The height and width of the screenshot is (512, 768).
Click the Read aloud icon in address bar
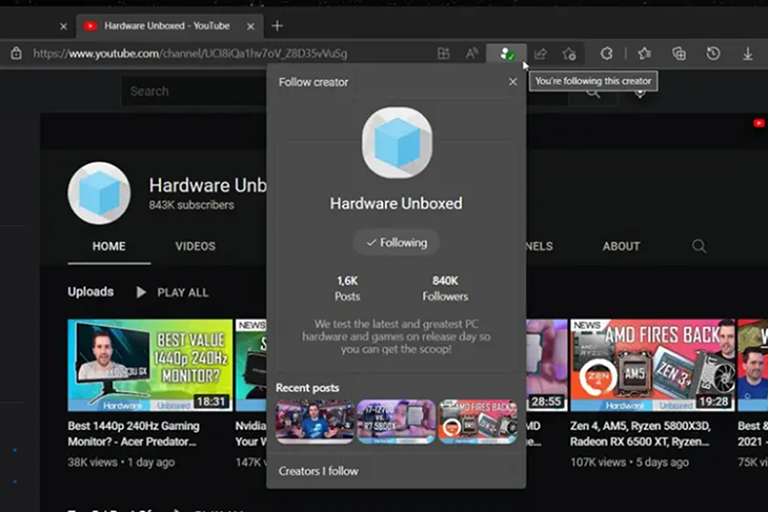click(472, 54)
